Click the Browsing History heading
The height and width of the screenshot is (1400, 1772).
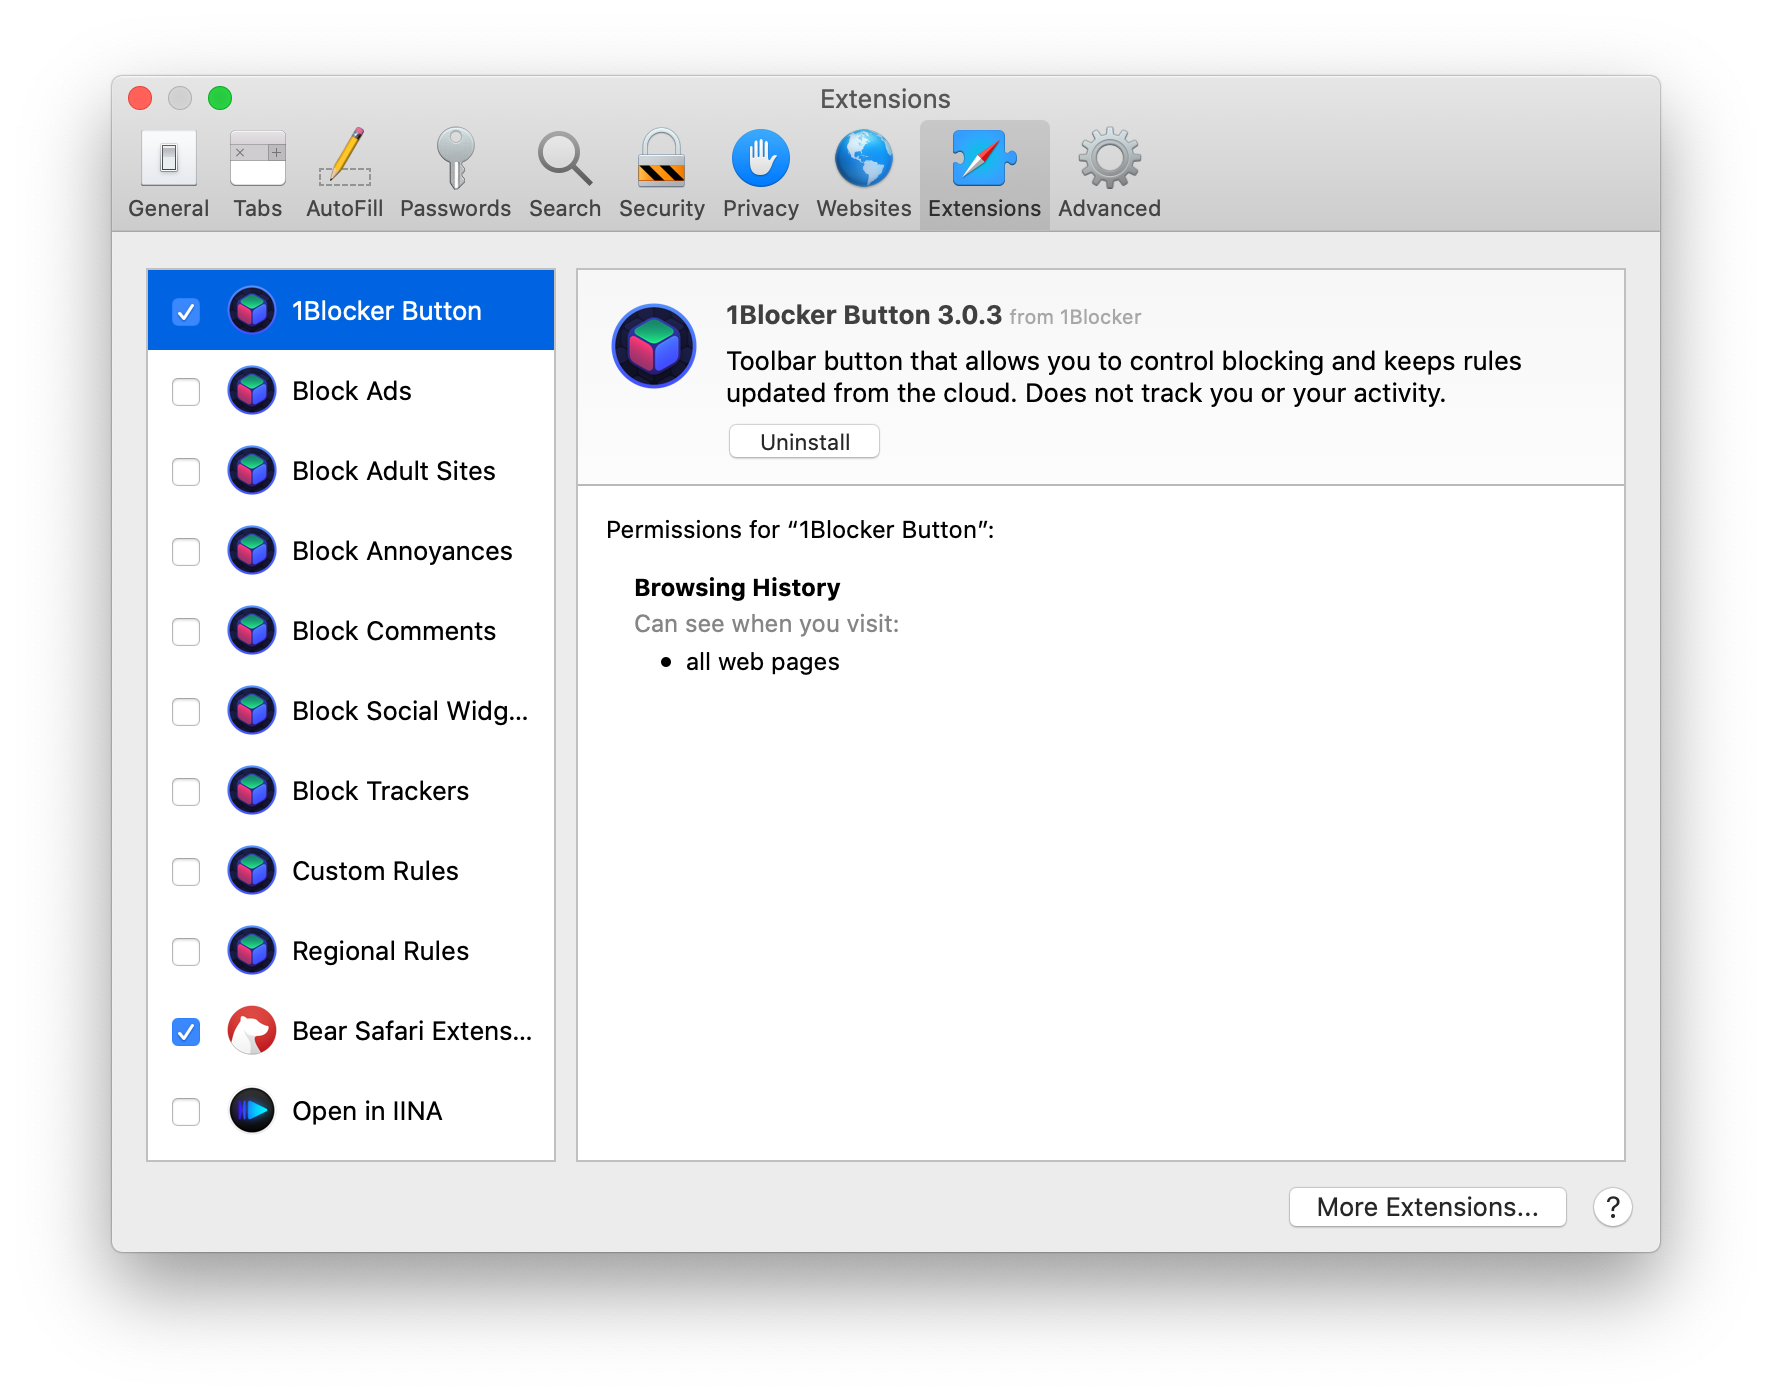pos(737,588)
